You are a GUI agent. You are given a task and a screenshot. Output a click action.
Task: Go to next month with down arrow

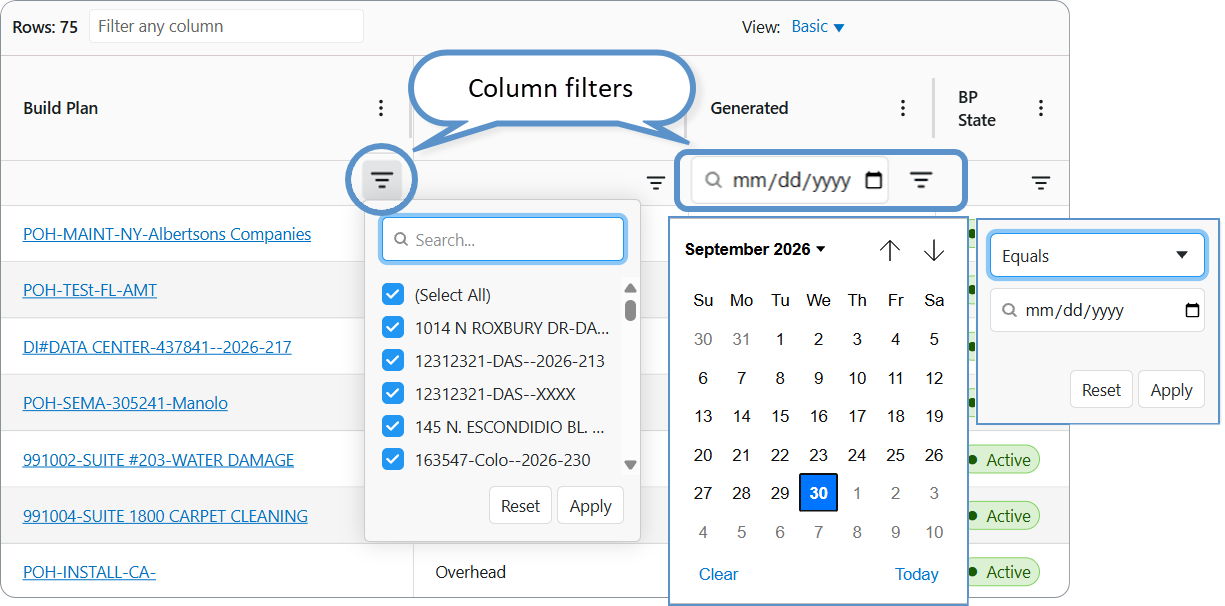934,250
